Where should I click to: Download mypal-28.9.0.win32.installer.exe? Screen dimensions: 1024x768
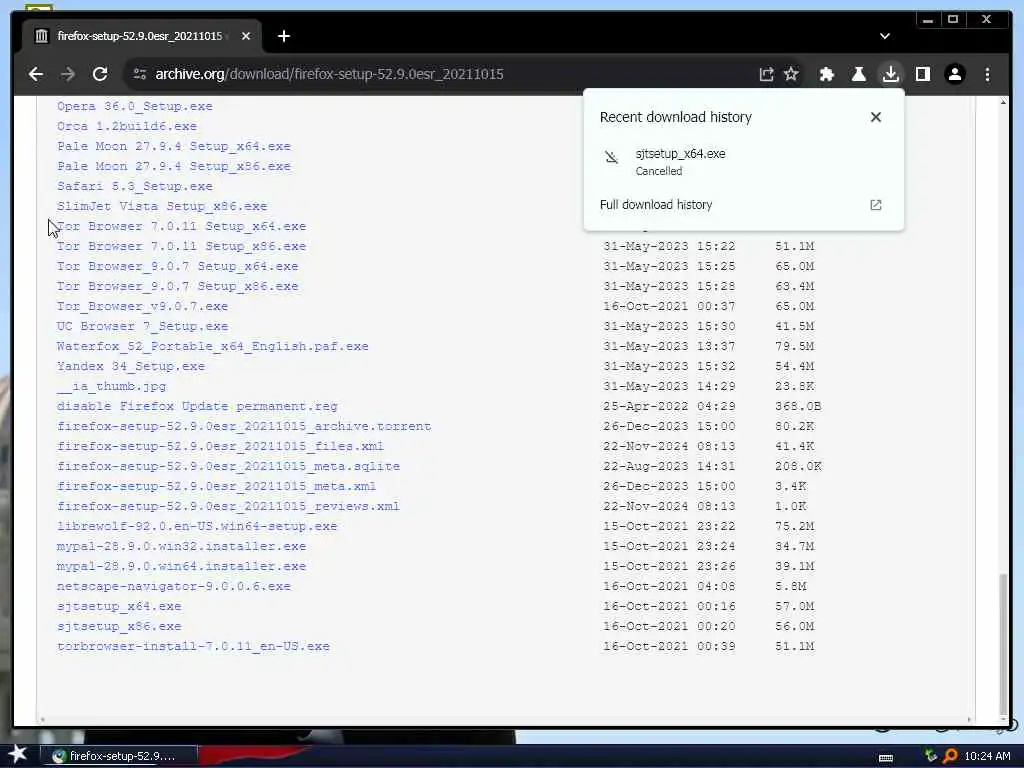(182, 546)
